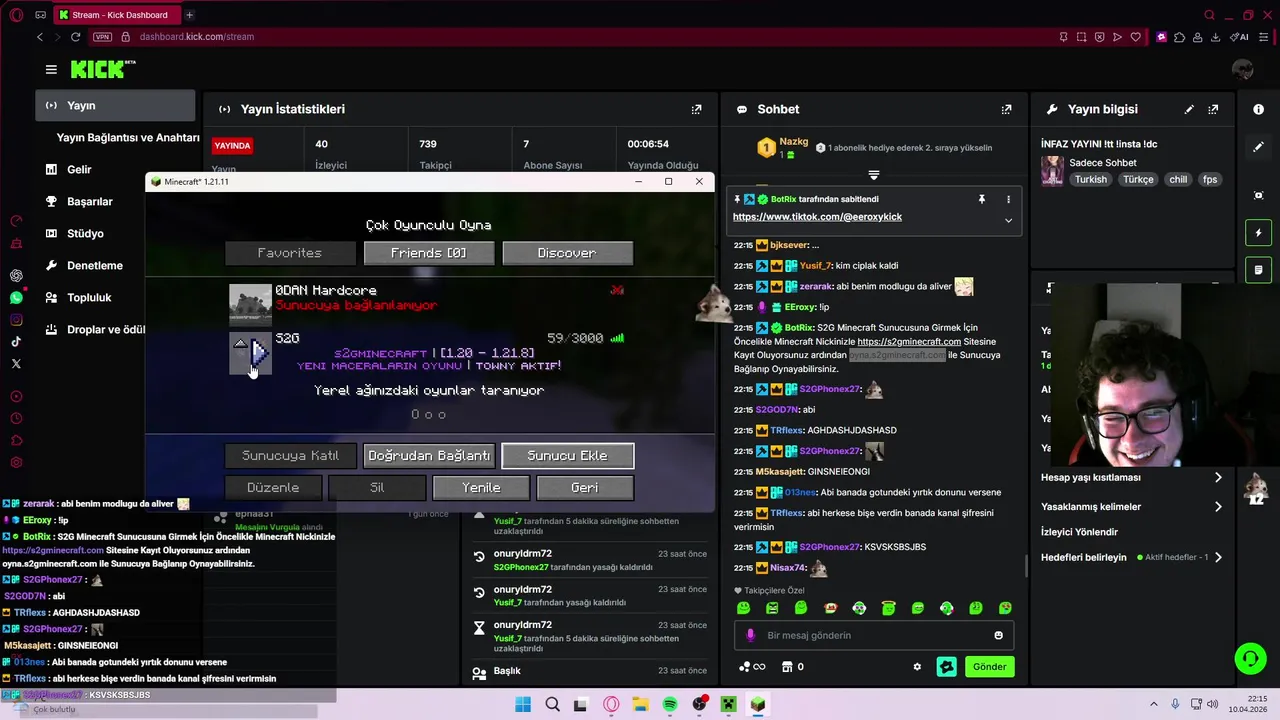The width and height of the screenshot is (1280, 720).
Task: Open the pinned TikTok link
Action: point(817,217)
